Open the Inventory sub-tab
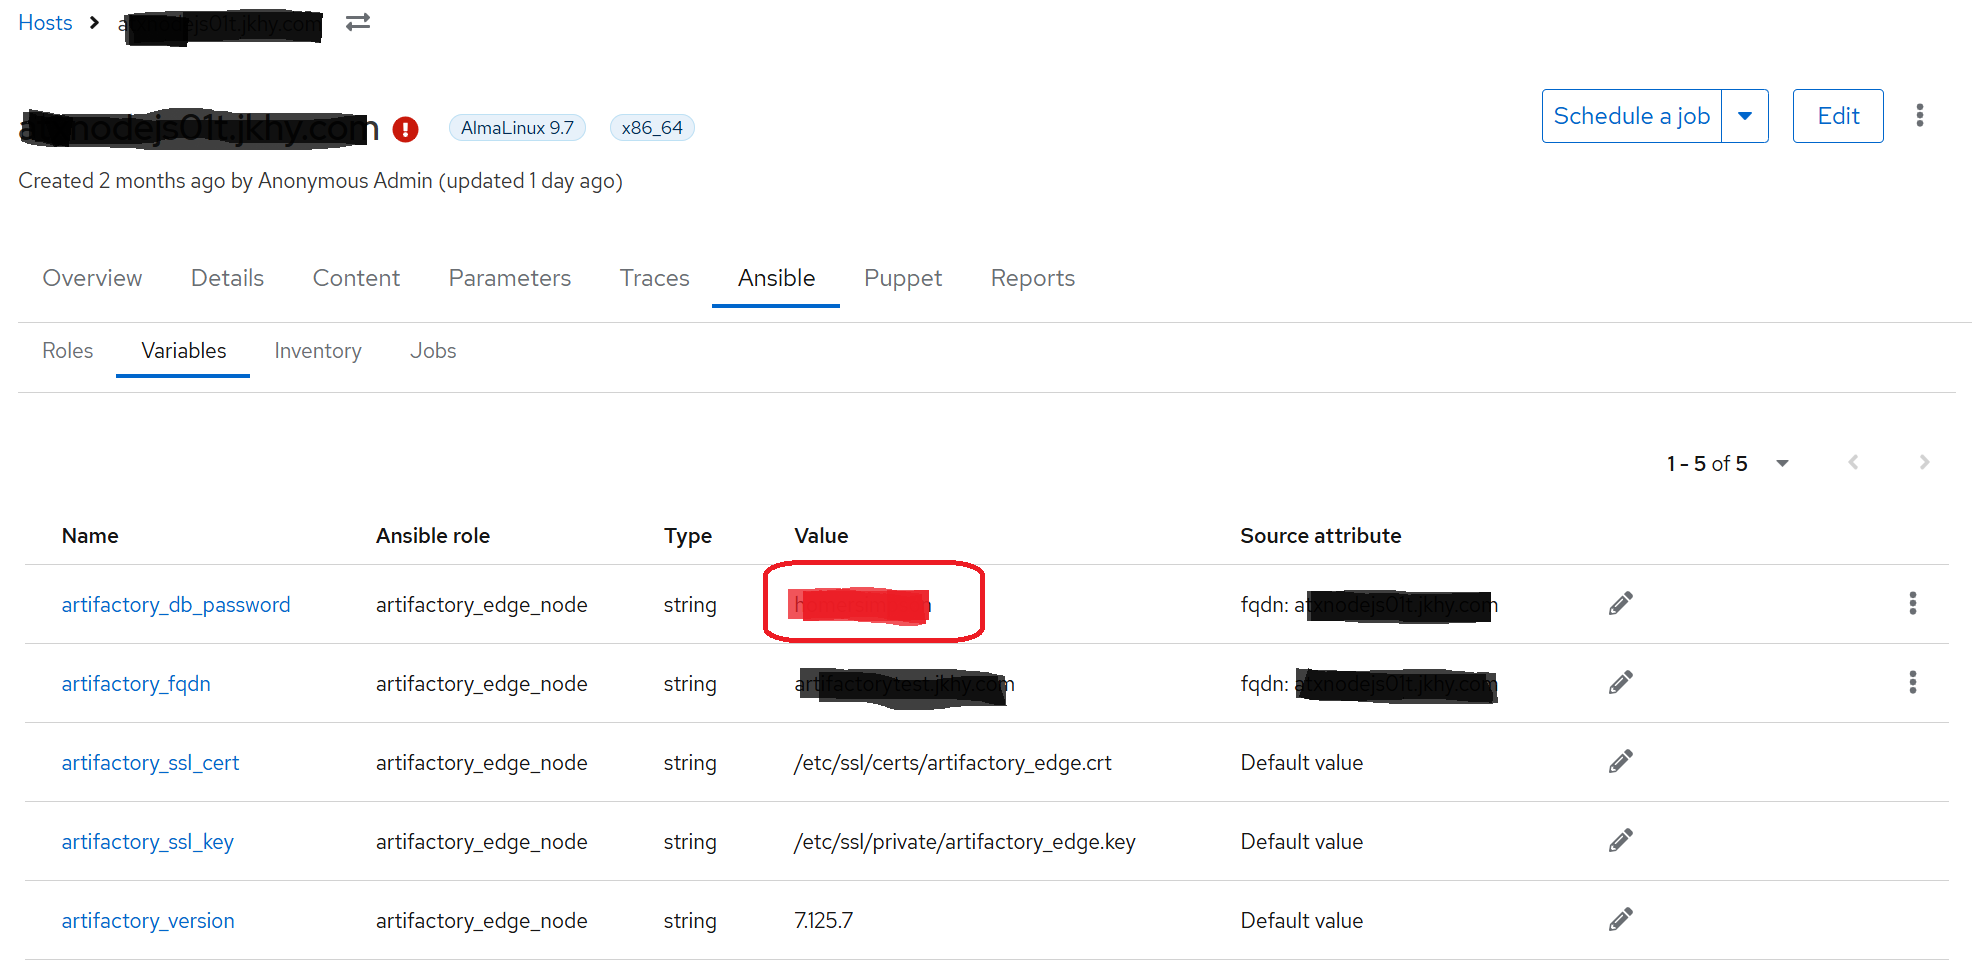Screen dimensions: 1972x968 [x=318, y=351]
